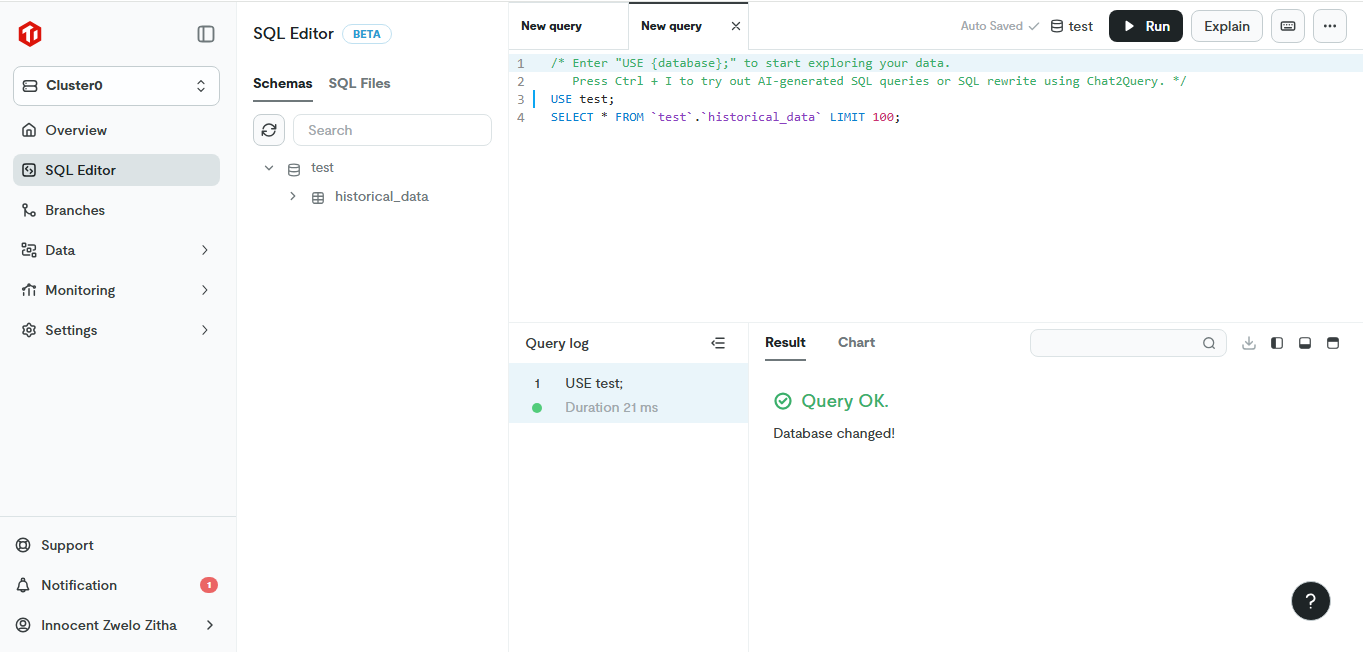Switch to the Result tab
The image size is (1363, 652).
[x=785, y=342]
